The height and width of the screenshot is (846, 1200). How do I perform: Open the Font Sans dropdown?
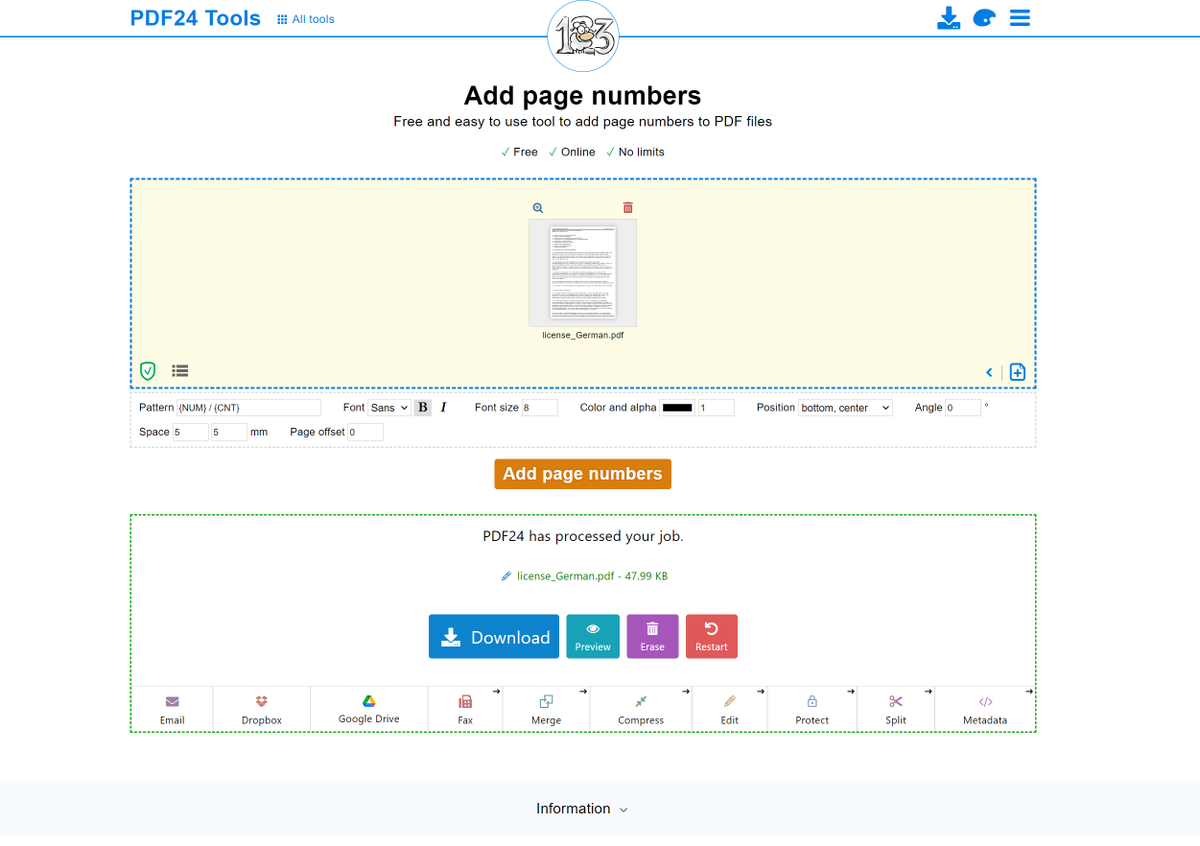389,408
